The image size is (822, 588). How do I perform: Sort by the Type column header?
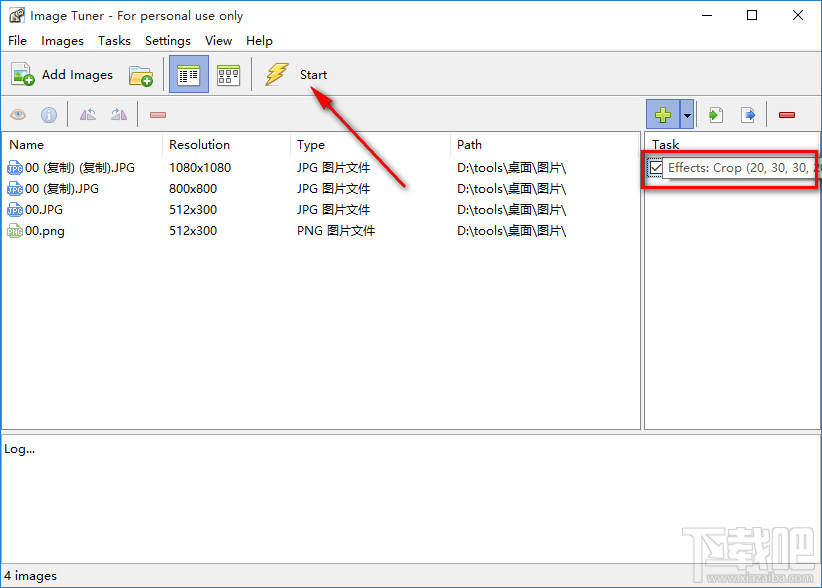(370, 145)
